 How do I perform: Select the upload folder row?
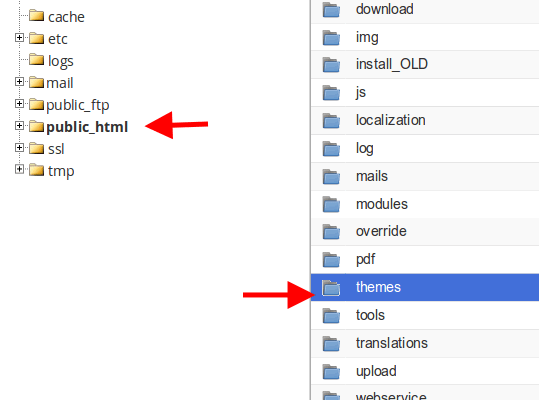425,371
